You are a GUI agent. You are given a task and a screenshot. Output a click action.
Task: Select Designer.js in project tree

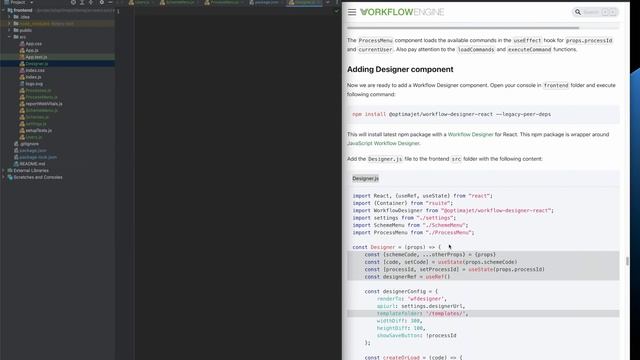[x=37, y=64]
